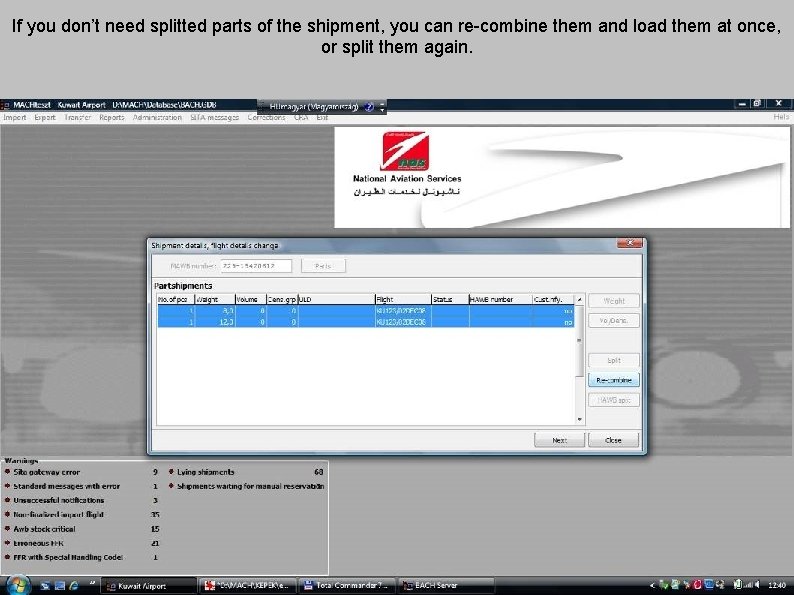Open the Export menu

pyautogui.click(x=45, y=117)
